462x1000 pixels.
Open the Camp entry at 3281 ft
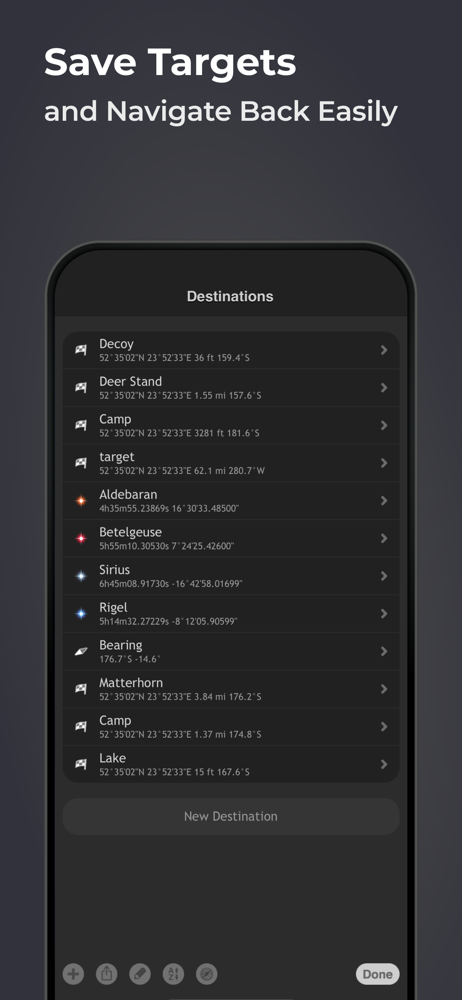[231, 425]
